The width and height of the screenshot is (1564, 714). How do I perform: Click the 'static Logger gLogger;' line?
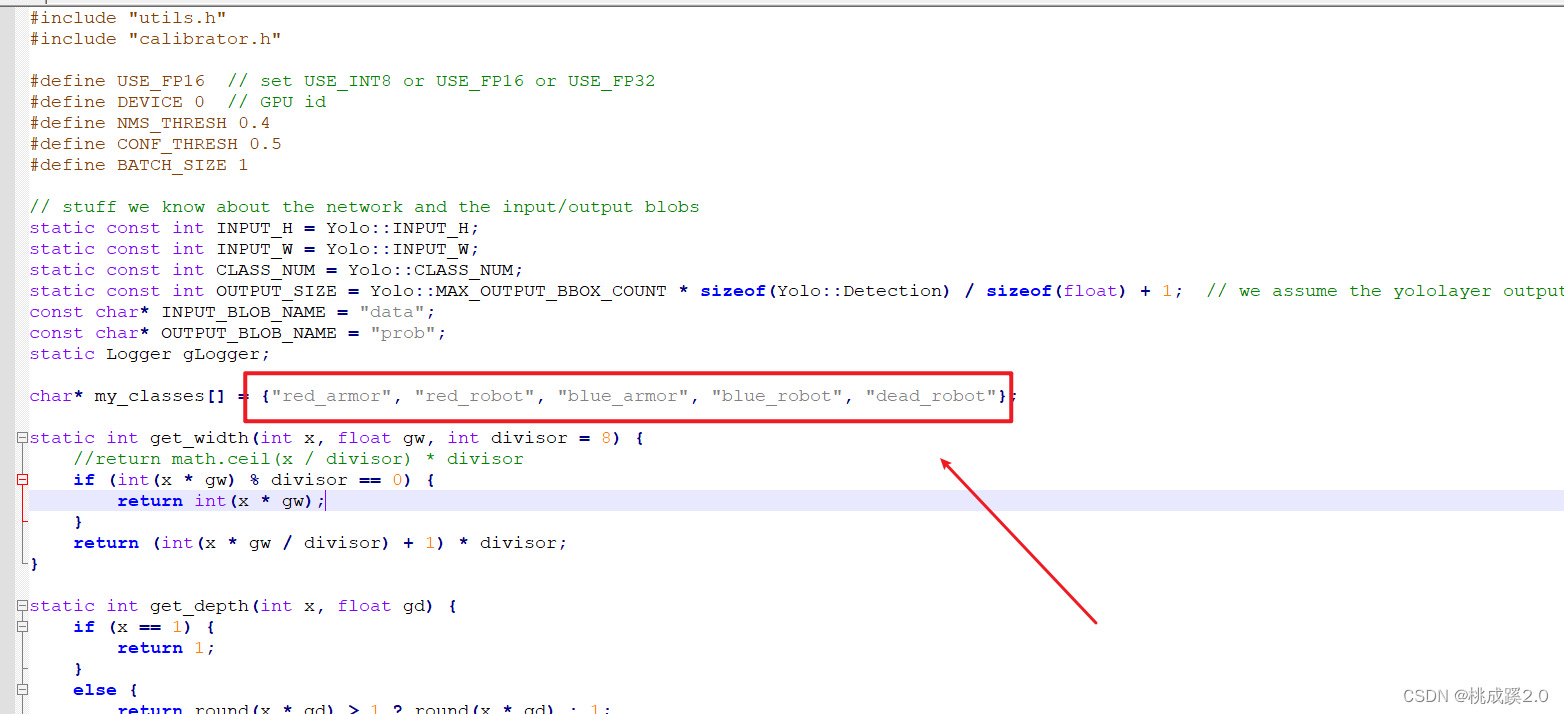click(150, 354)
